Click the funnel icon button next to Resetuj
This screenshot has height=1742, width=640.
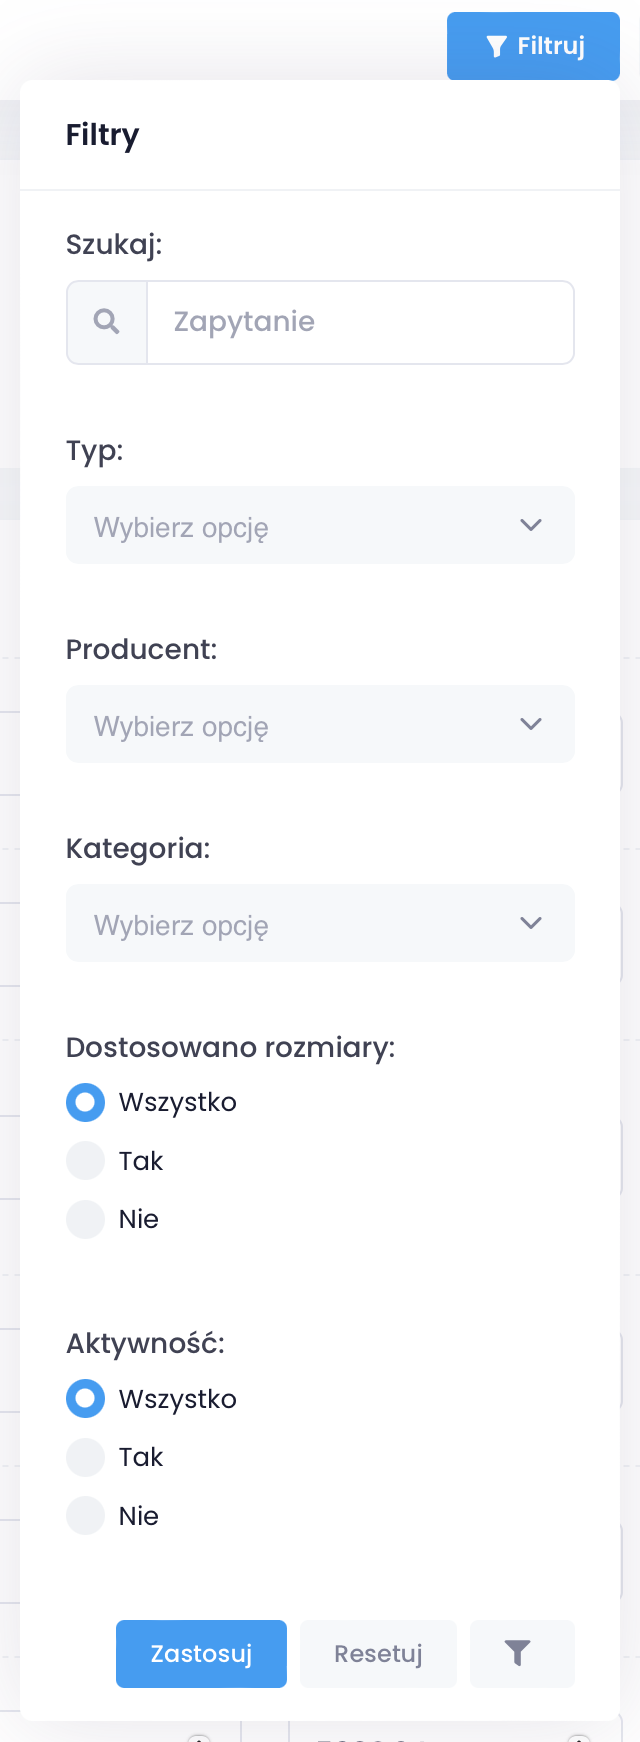tap(517, 1653)
